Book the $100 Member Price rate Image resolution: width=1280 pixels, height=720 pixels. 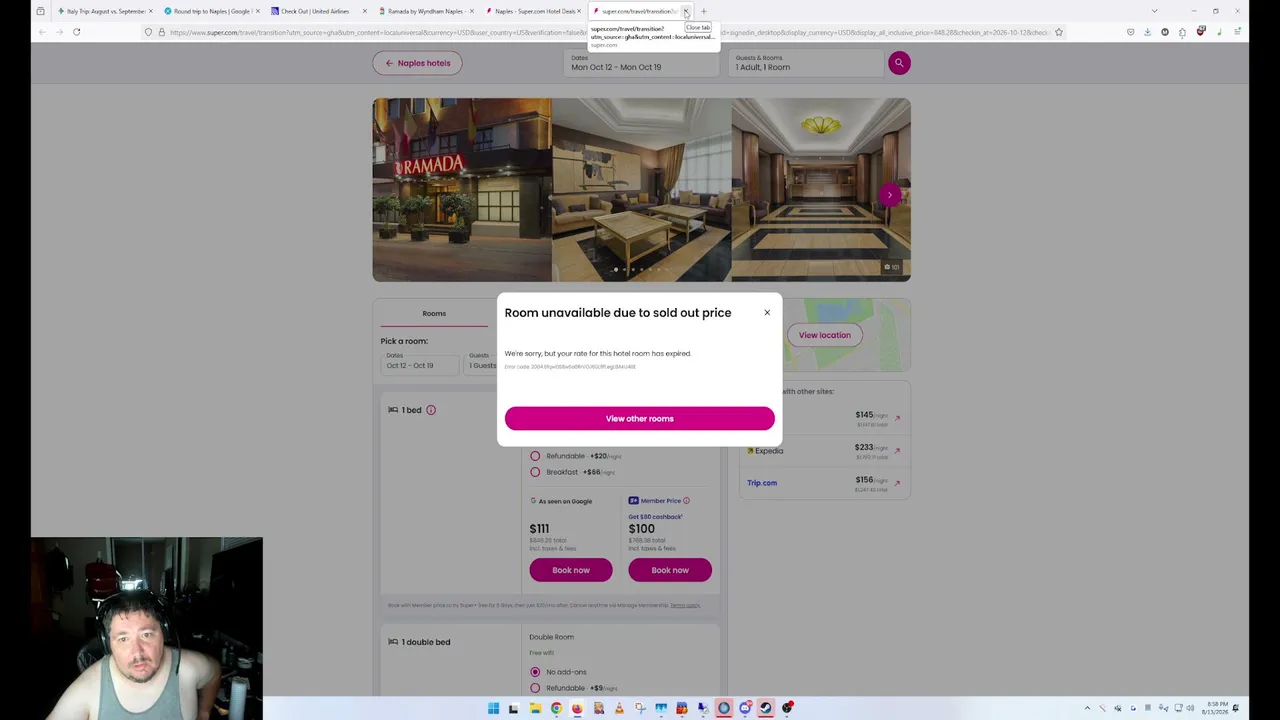(x=670, y=570)
